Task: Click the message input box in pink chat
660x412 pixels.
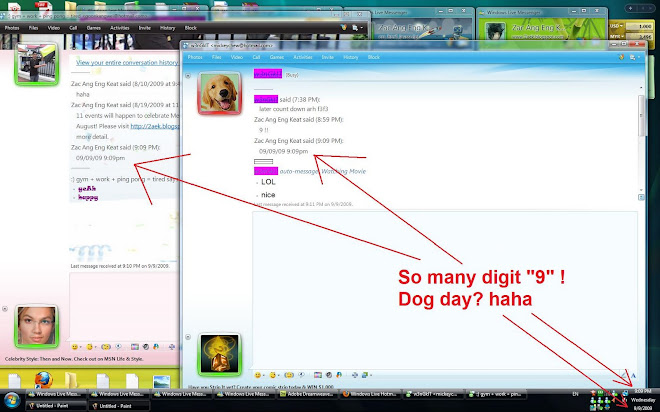Action: [x=125, y=306]
